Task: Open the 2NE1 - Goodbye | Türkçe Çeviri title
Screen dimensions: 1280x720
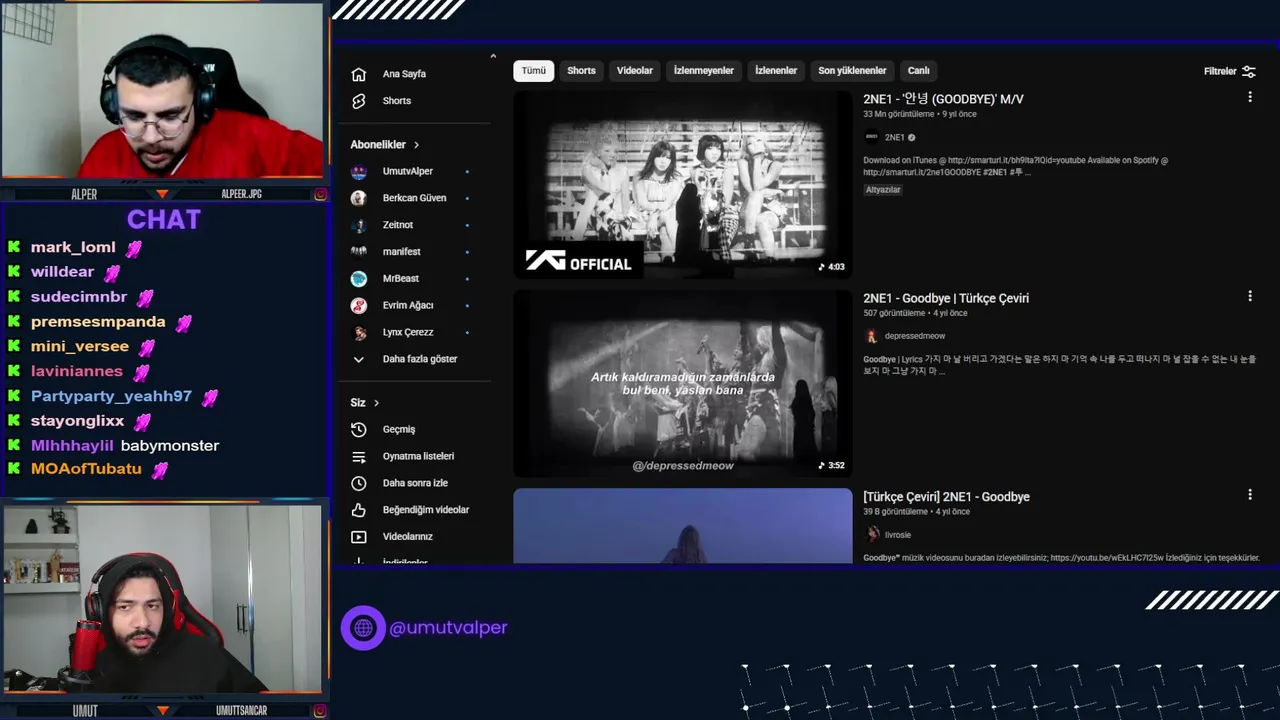Action: click(x=946, y=298)
